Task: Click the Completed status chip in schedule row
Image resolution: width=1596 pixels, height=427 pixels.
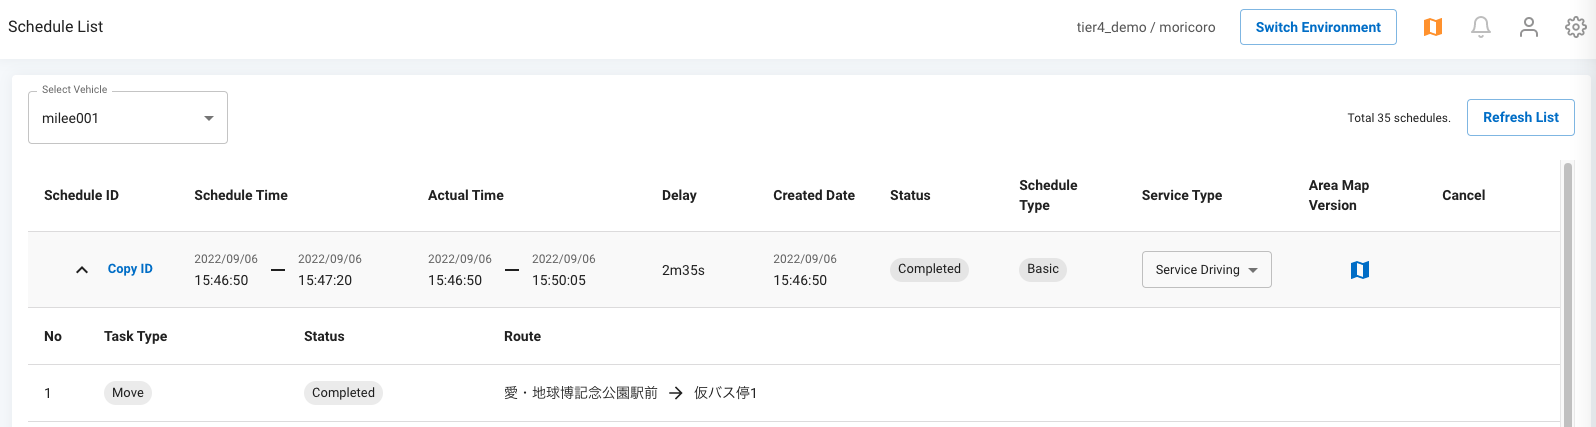Action: pos(929,269)
